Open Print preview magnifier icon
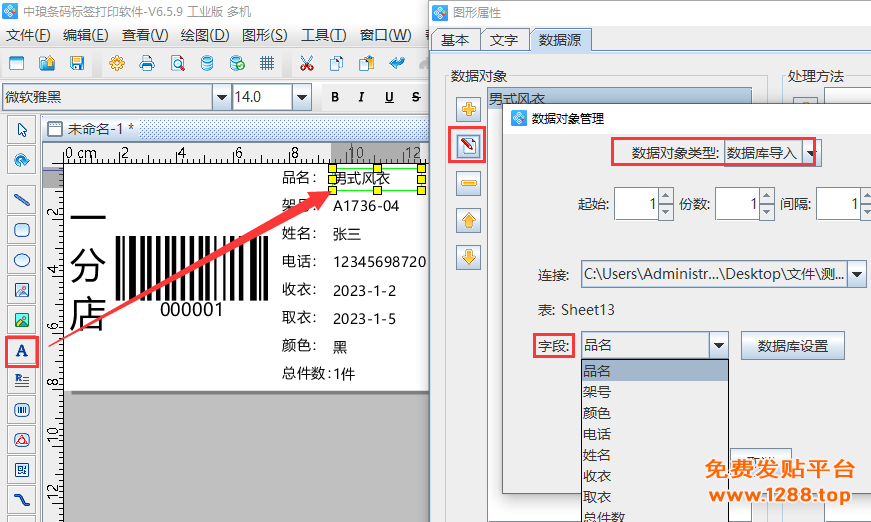This screenshot has height=522, width=871. pyautogui.click(x=177, y=63)
